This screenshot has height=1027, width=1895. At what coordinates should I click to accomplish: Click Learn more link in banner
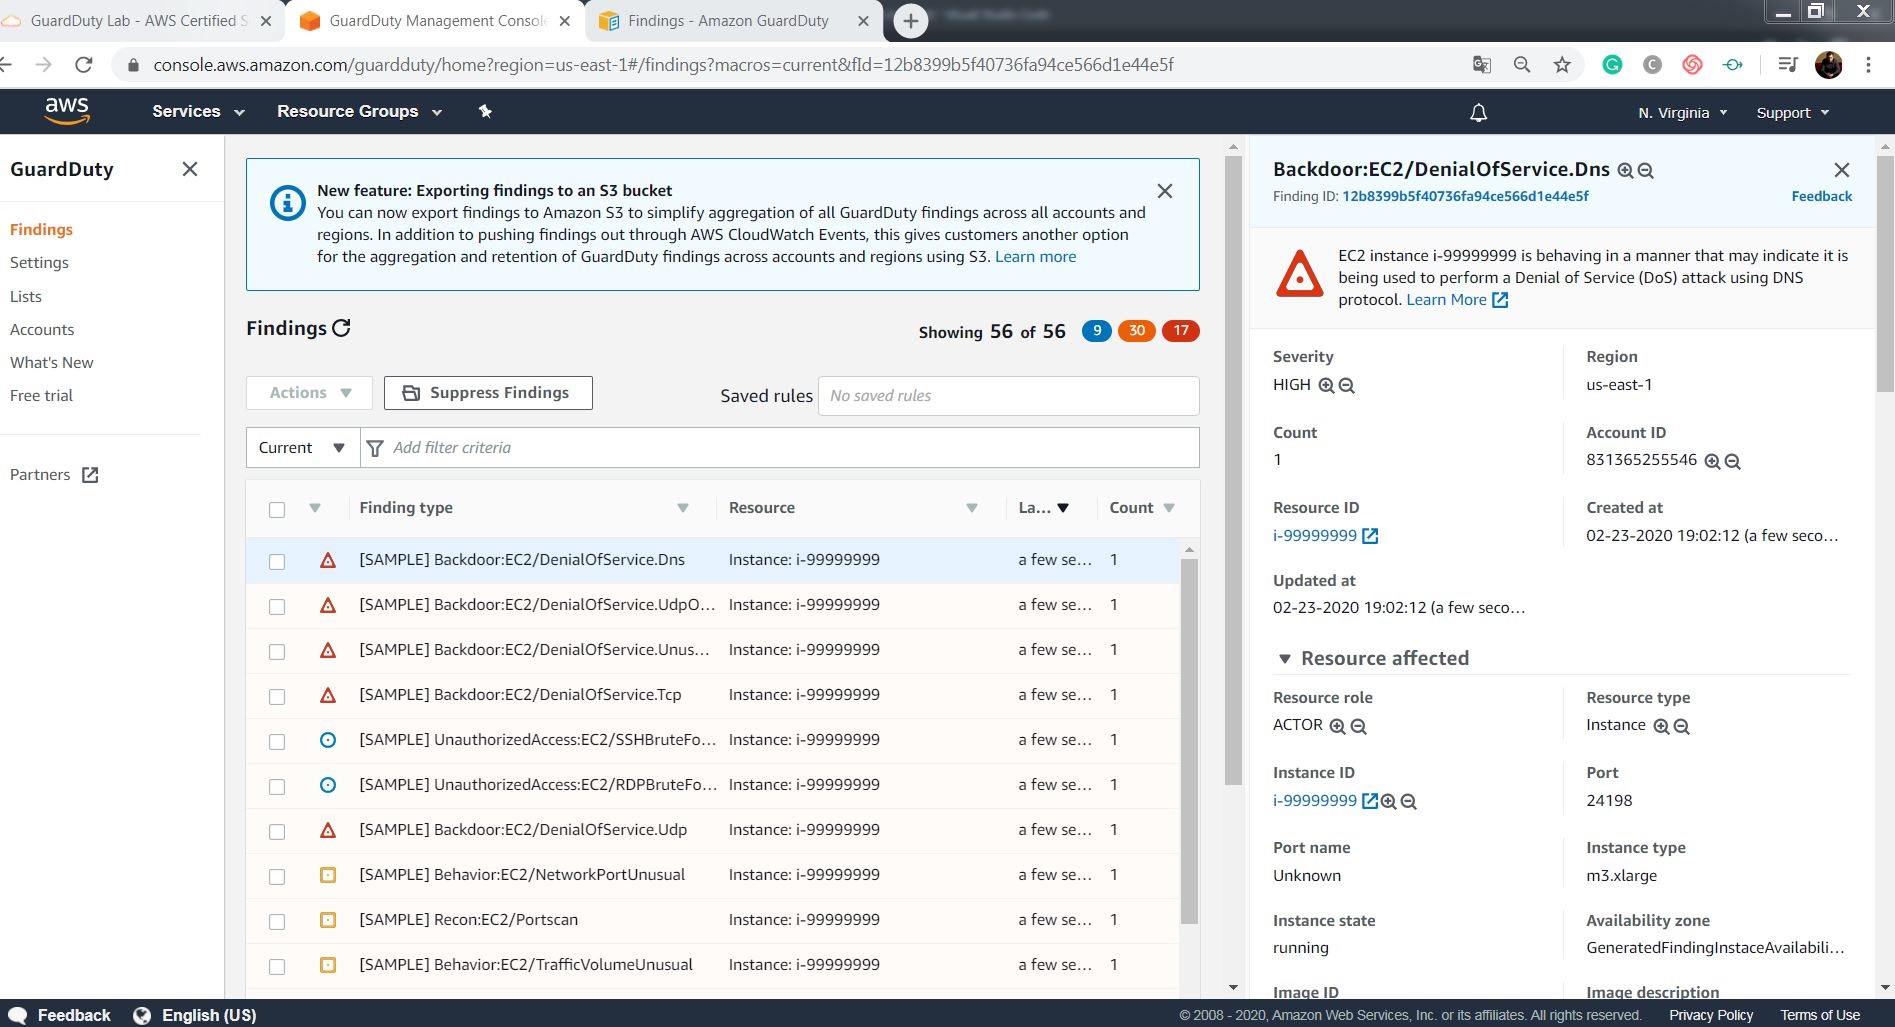(1035, 257)
